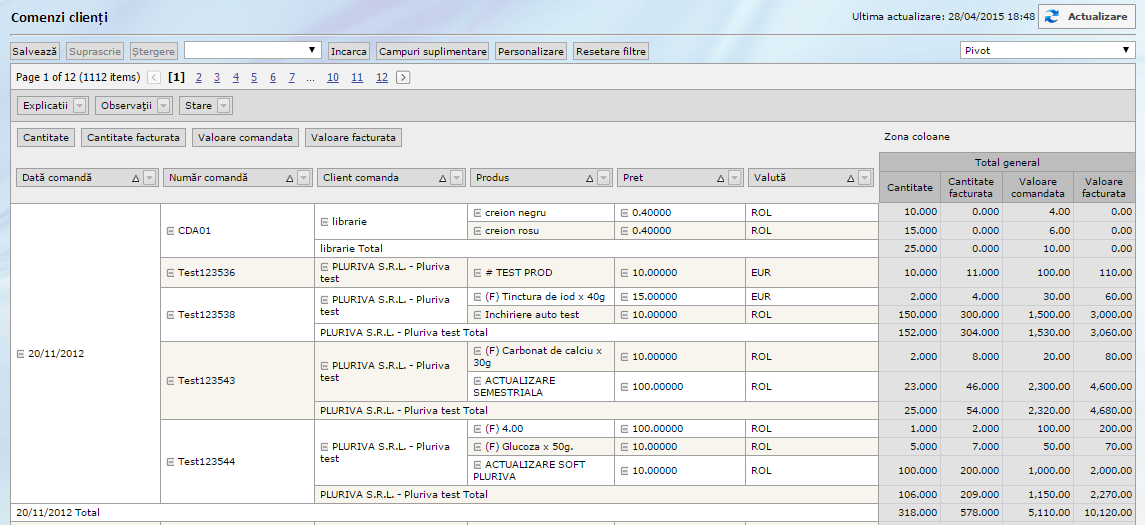This screenshot has height=525, width=1145.
Task: Go to page 5 in pager
Action: tap(254, 78)
